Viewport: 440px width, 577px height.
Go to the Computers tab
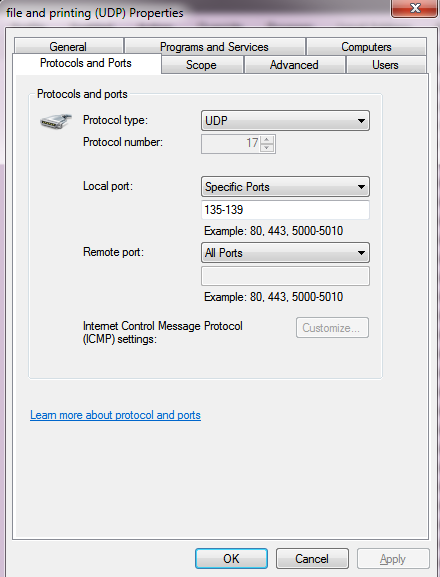pyautogui.click(x=366, y=47)
